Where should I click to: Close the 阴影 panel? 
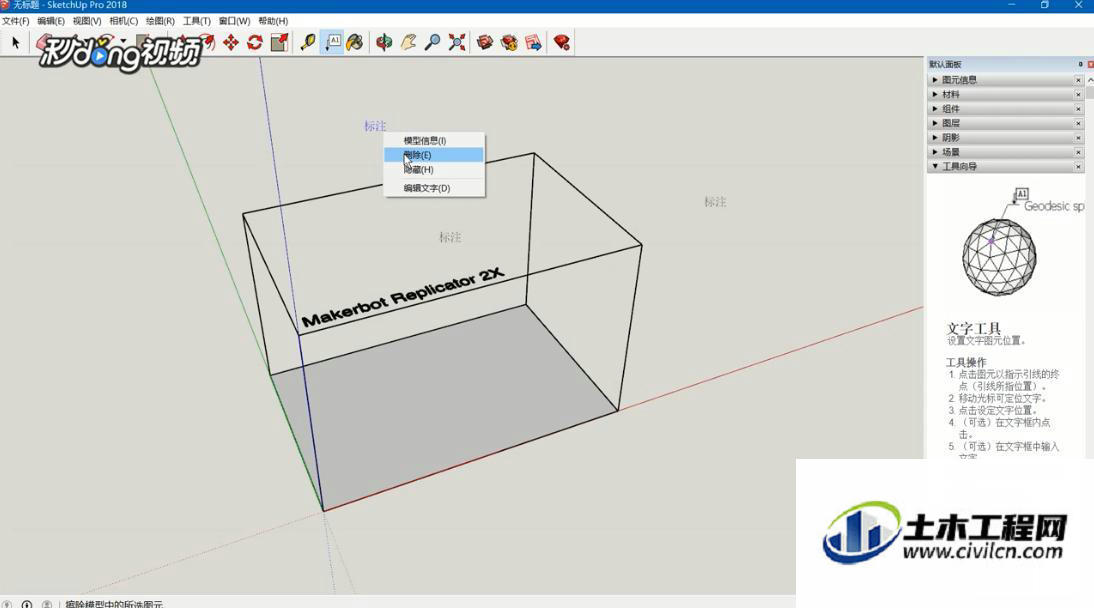[1078, 138]
